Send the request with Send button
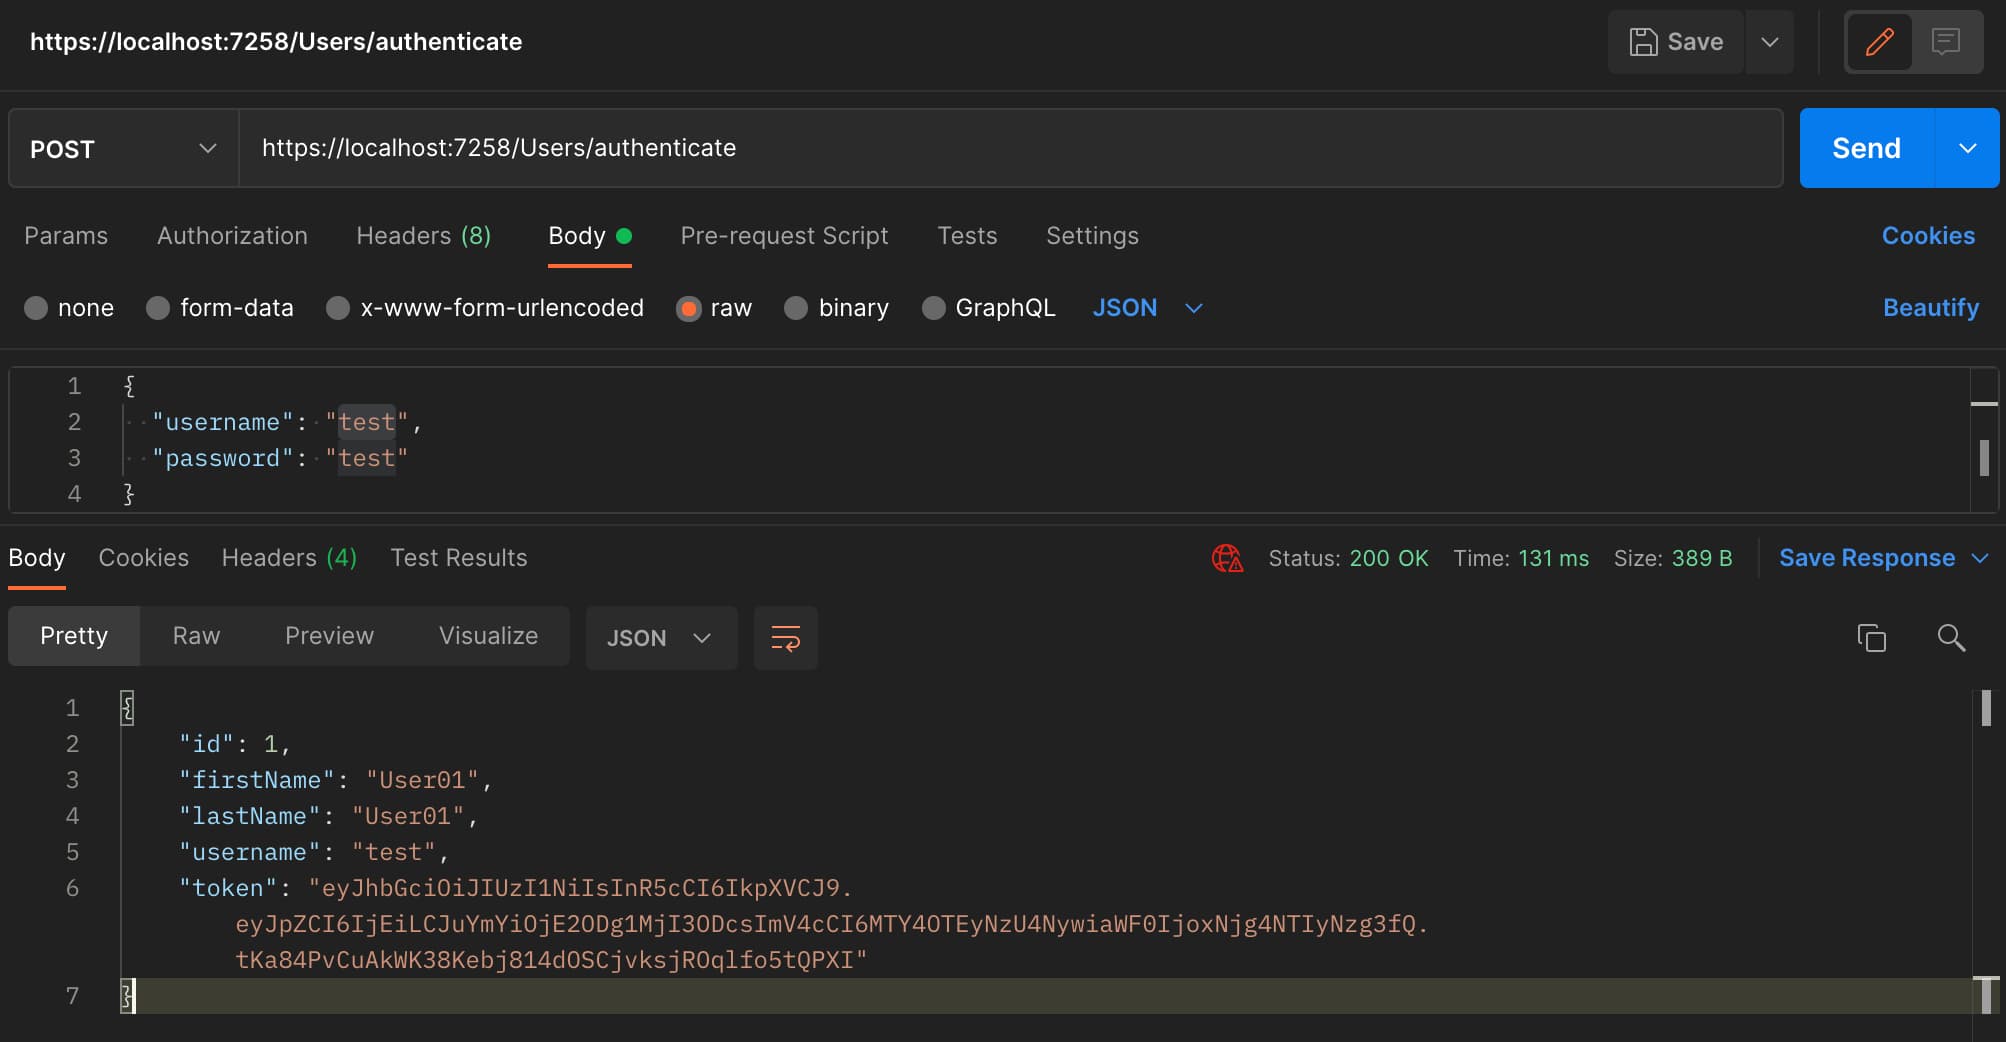This screenshot has width=2006, height=1042. pyautogui.click(x=1867, y=148)
